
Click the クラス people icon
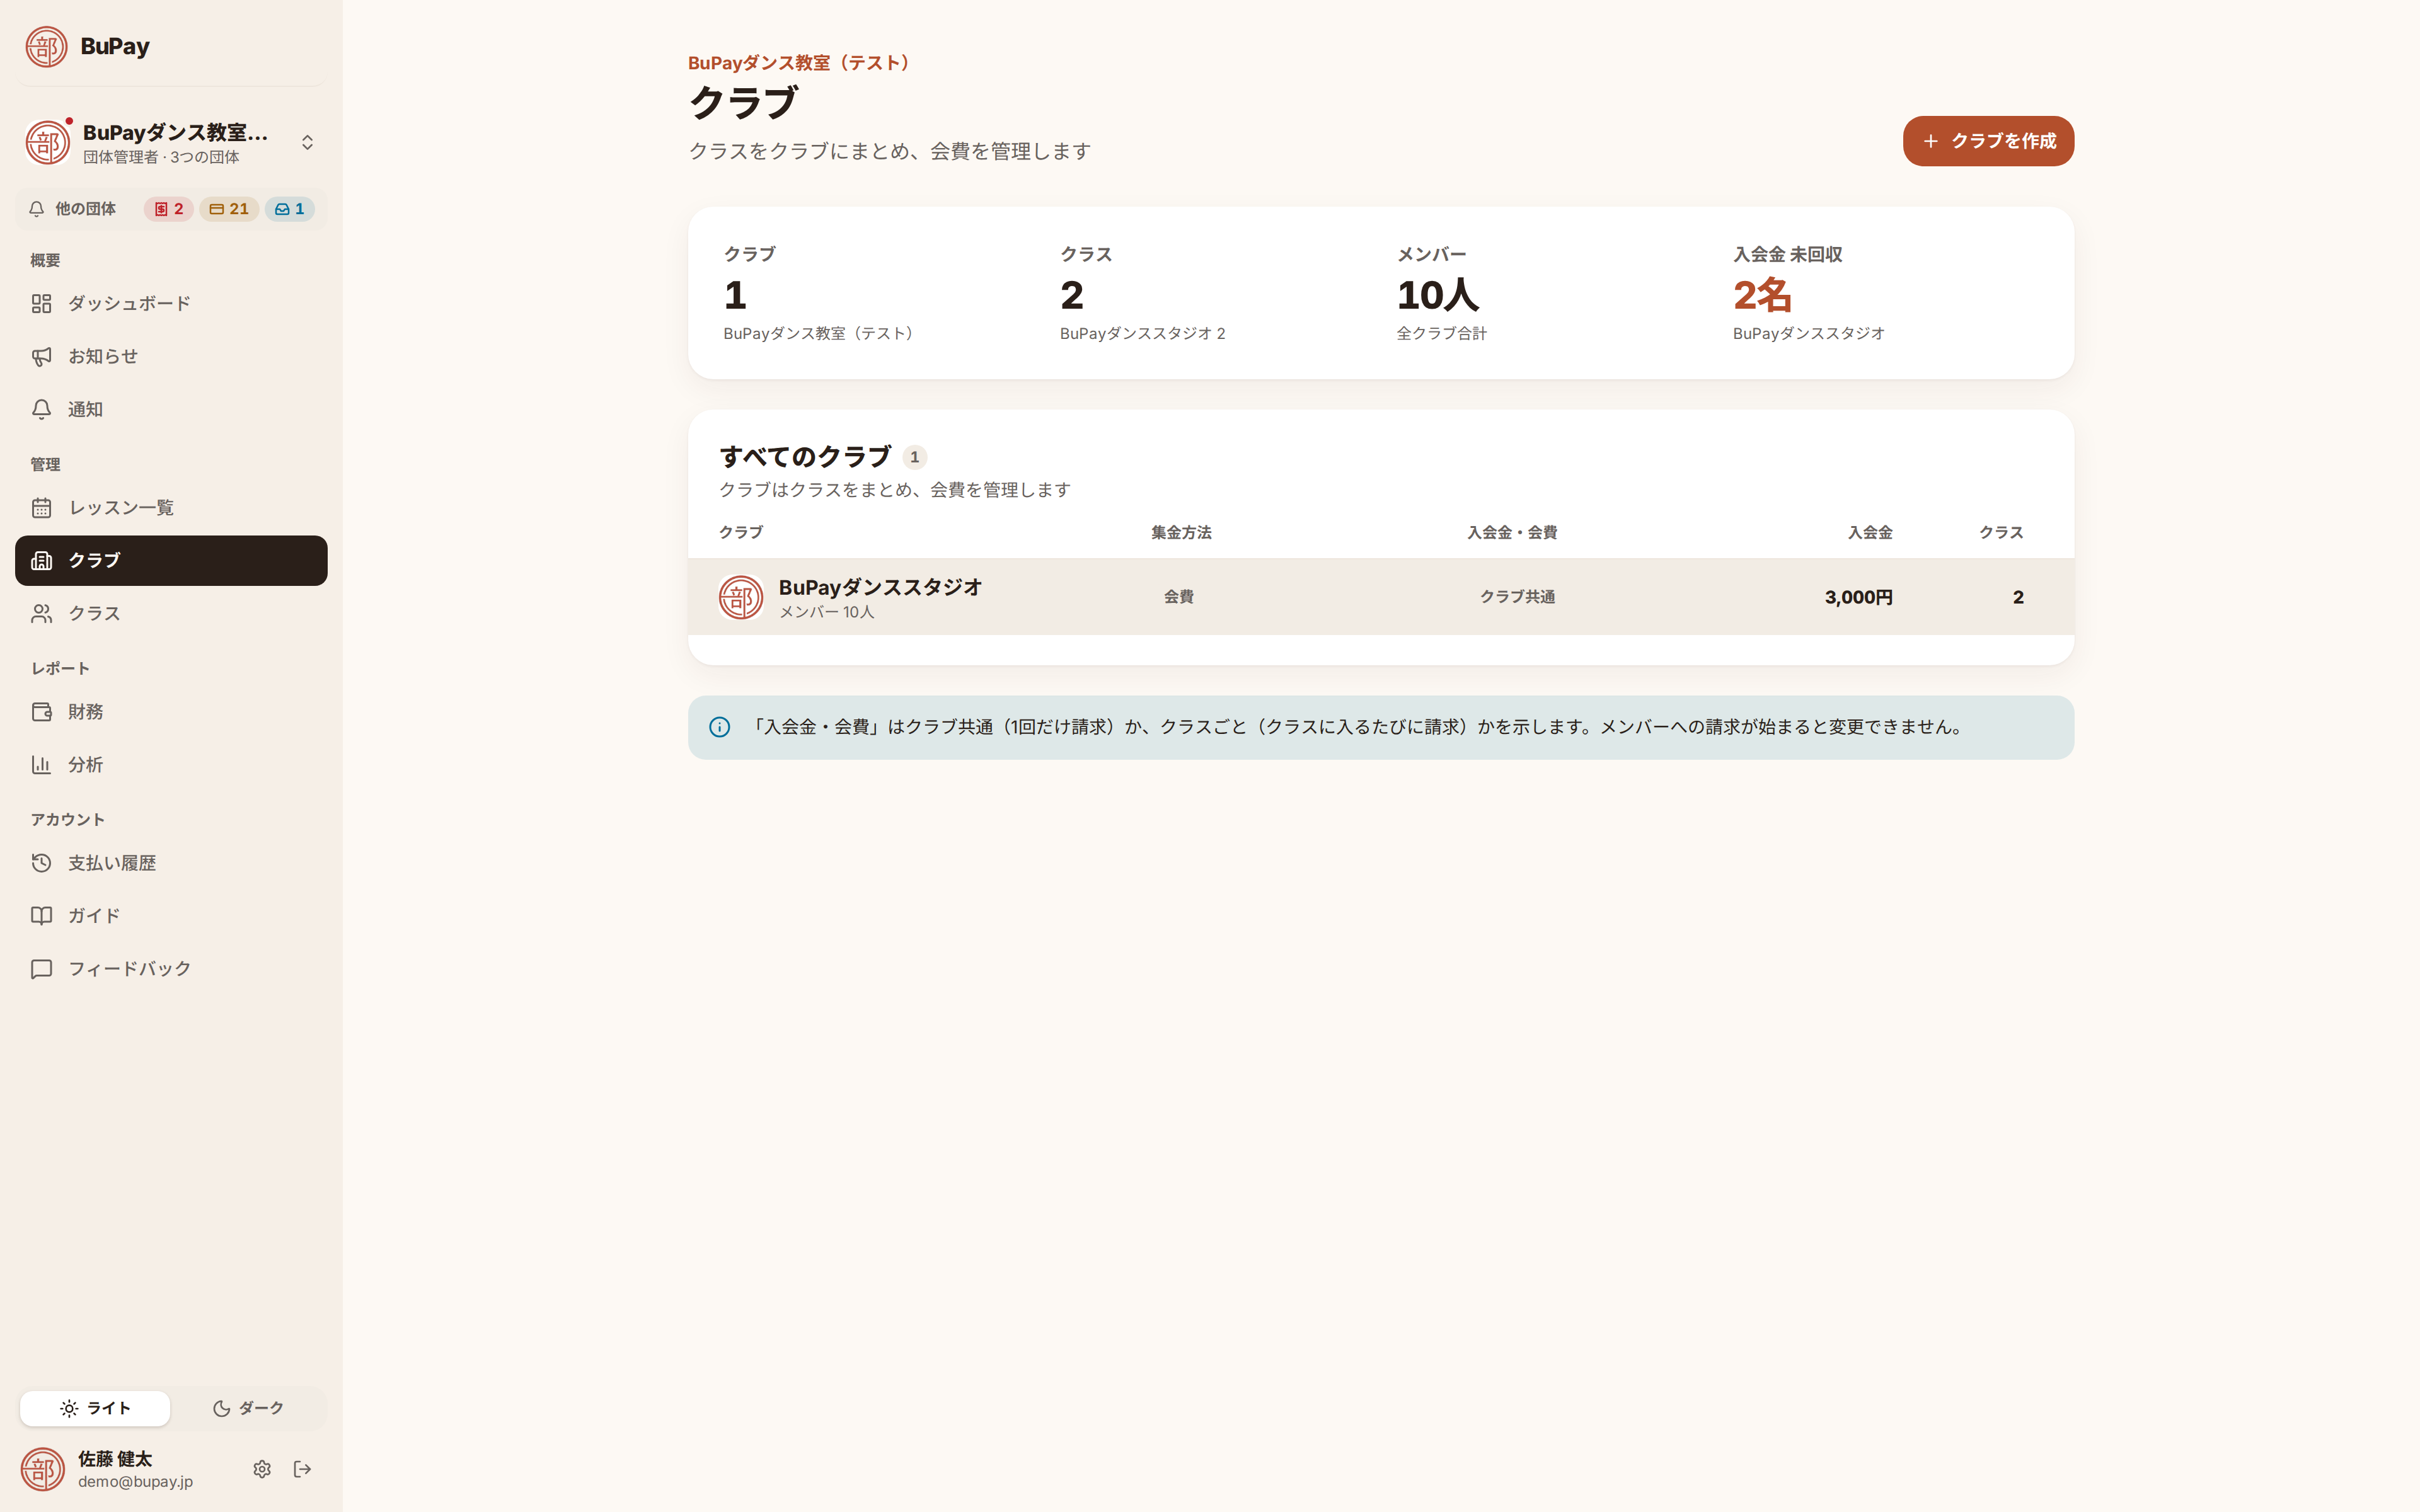coord(41,614)
